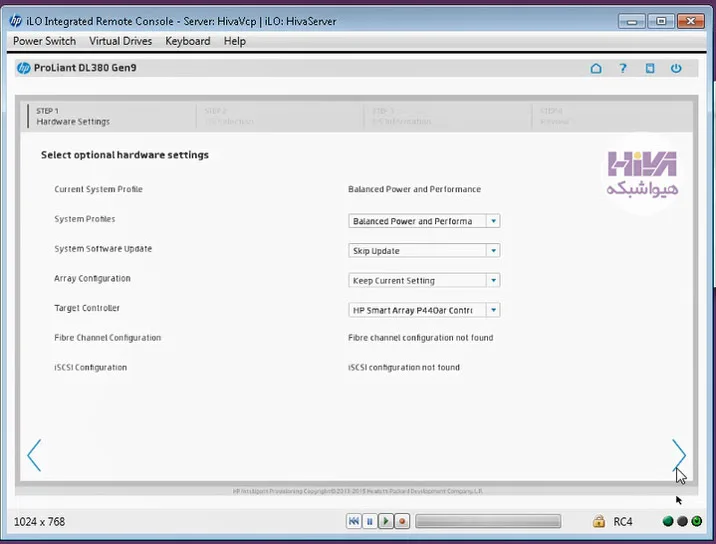Open the Help menu
This screenshot has height=544, width=716.
click(x=235, y=41)
